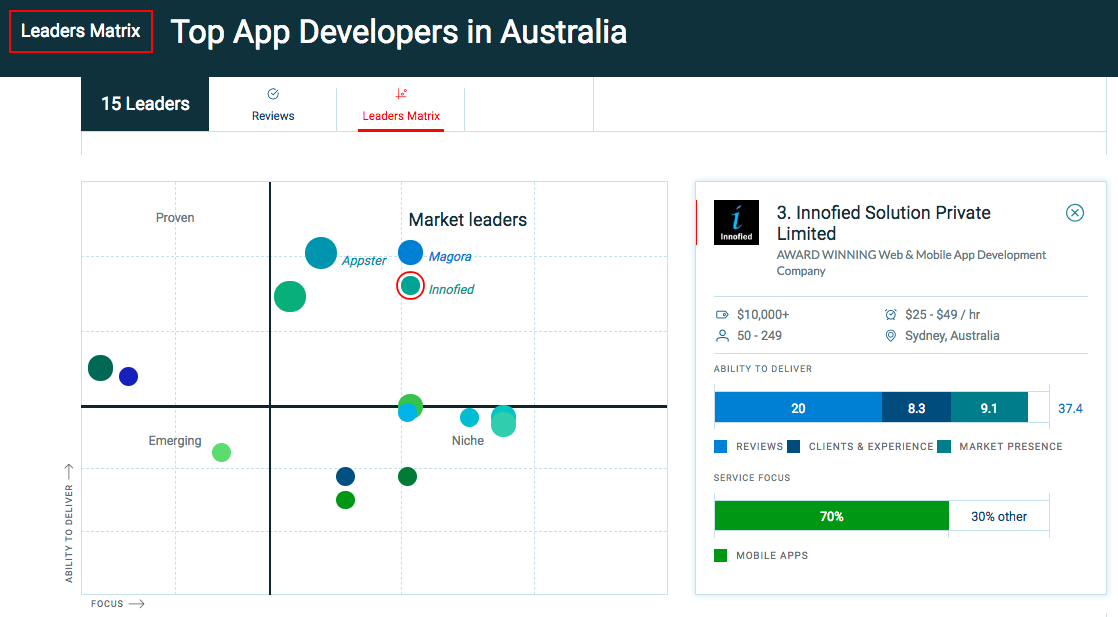1118x617 pixels.
Task: Click the Reviews score bar segment showing 20
Action: [798, 408]
